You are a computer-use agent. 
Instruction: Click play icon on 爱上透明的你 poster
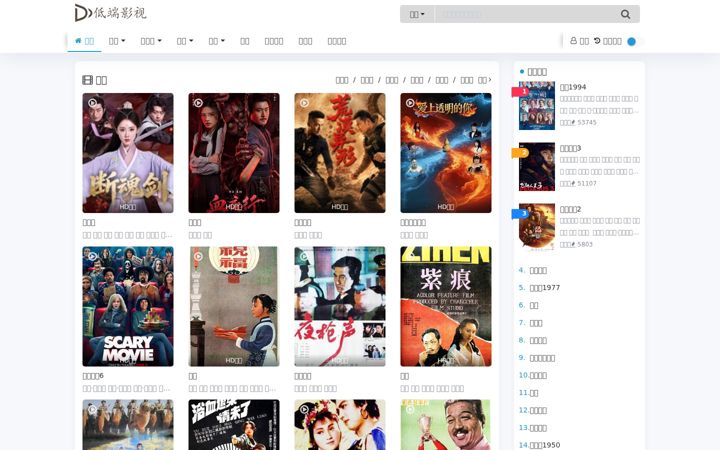[x=410, y=103]
